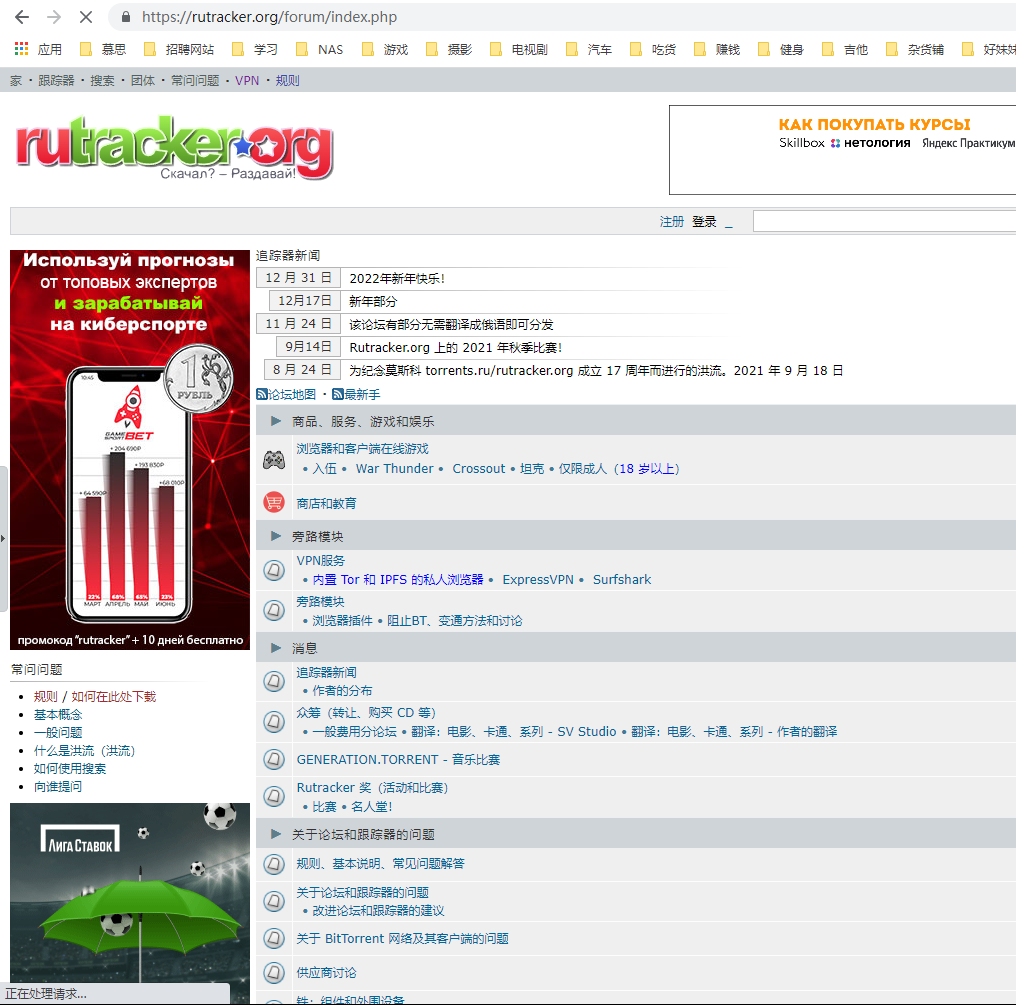Collapse the 商品、服务、游戏和娱乐 section
1016x1005 pixels.
(276, 421)
